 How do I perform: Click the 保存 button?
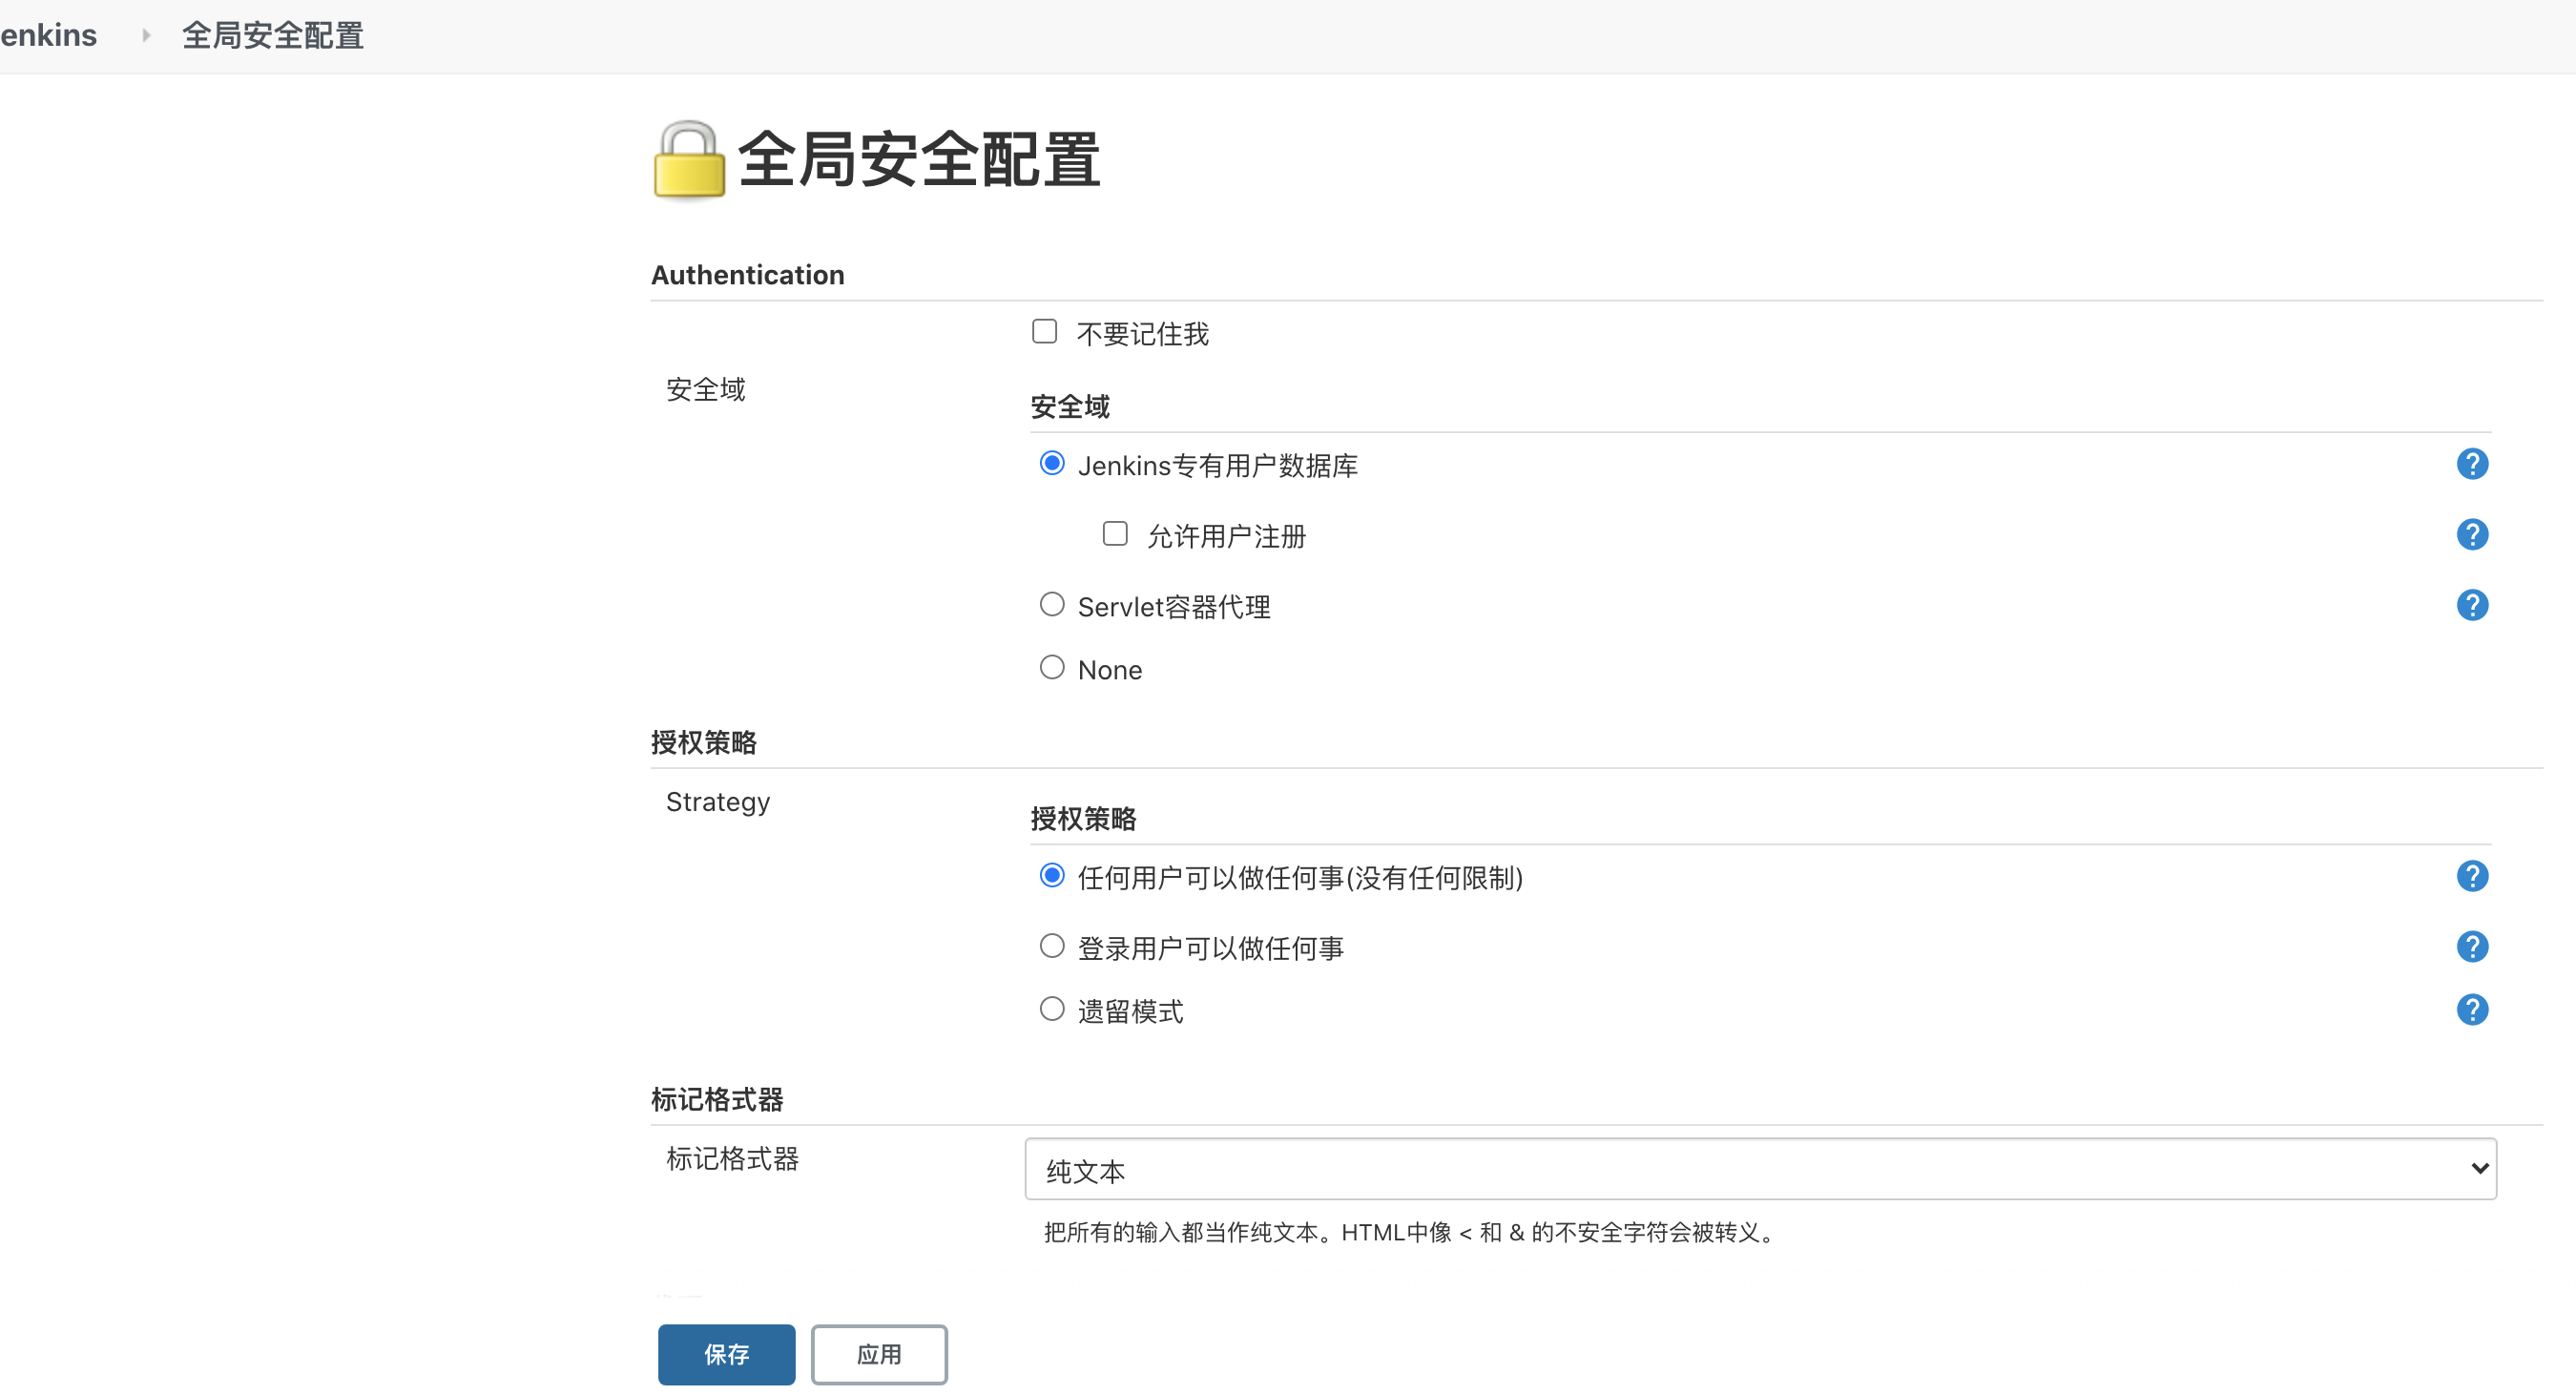point(726,1355)
